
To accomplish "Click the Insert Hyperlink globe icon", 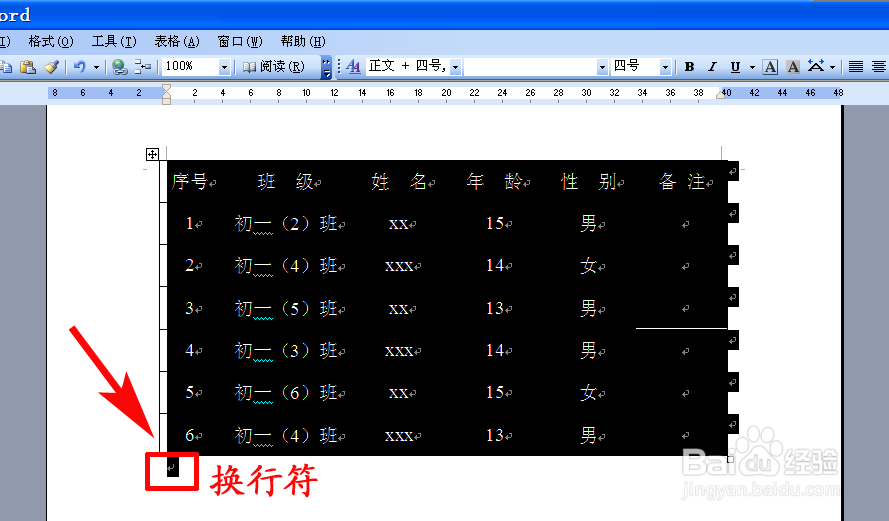I will coord(119,67).
